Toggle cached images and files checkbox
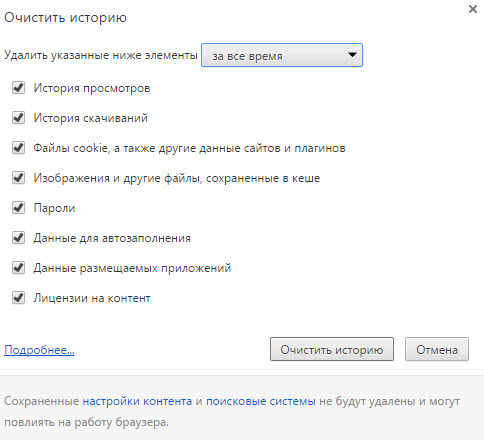484x440 pixels. click(x=18, y=178)
